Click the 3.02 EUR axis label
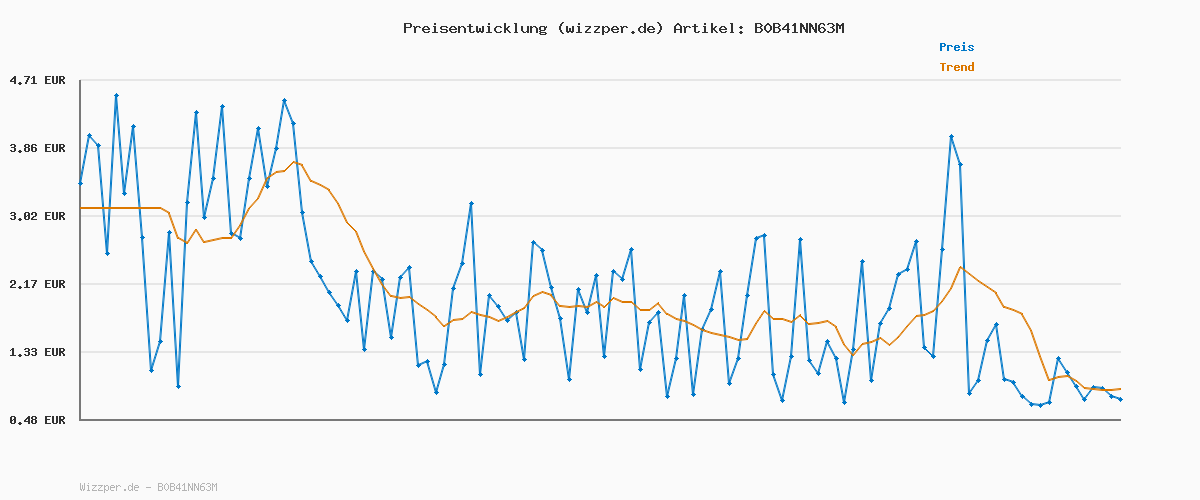 (x=37, y=216)
